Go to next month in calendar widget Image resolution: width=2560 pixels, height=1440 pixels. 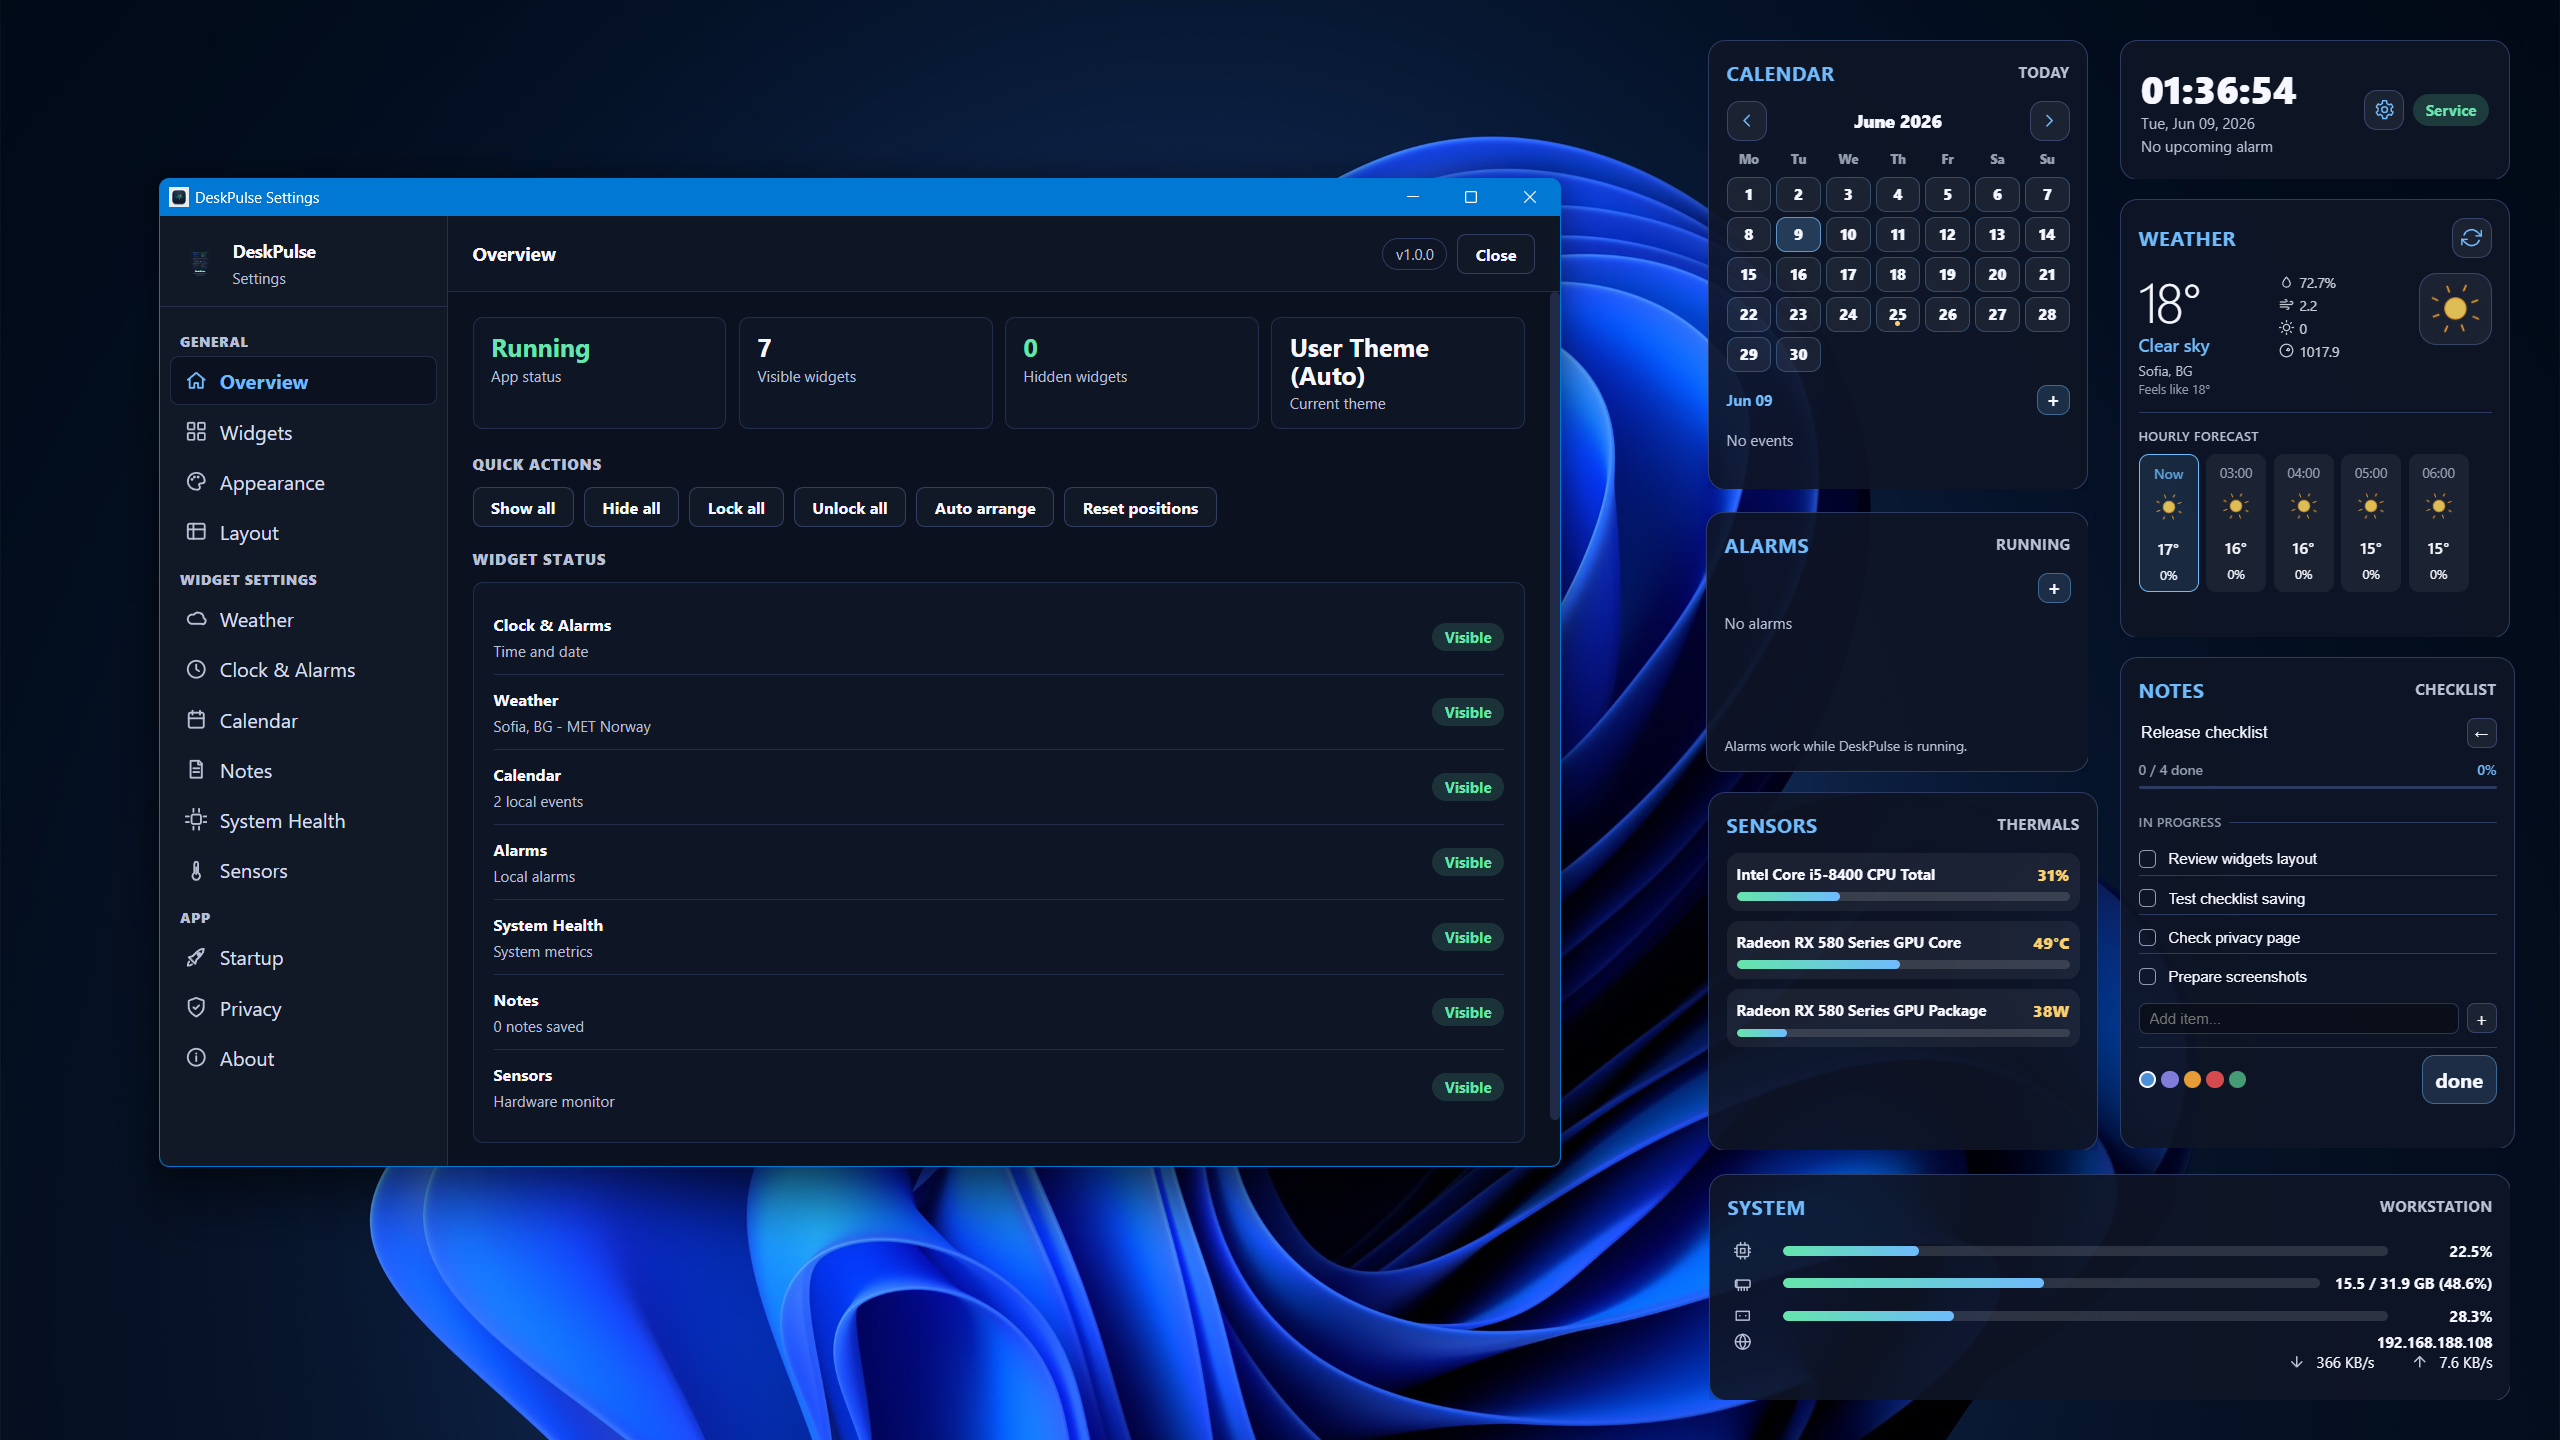point(2049,121)
